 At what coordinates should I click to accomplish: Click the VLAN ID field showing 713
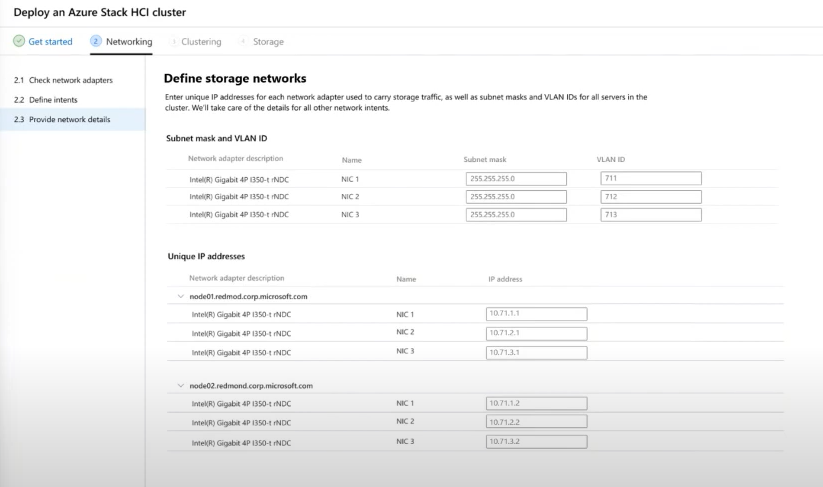point(651,215)
